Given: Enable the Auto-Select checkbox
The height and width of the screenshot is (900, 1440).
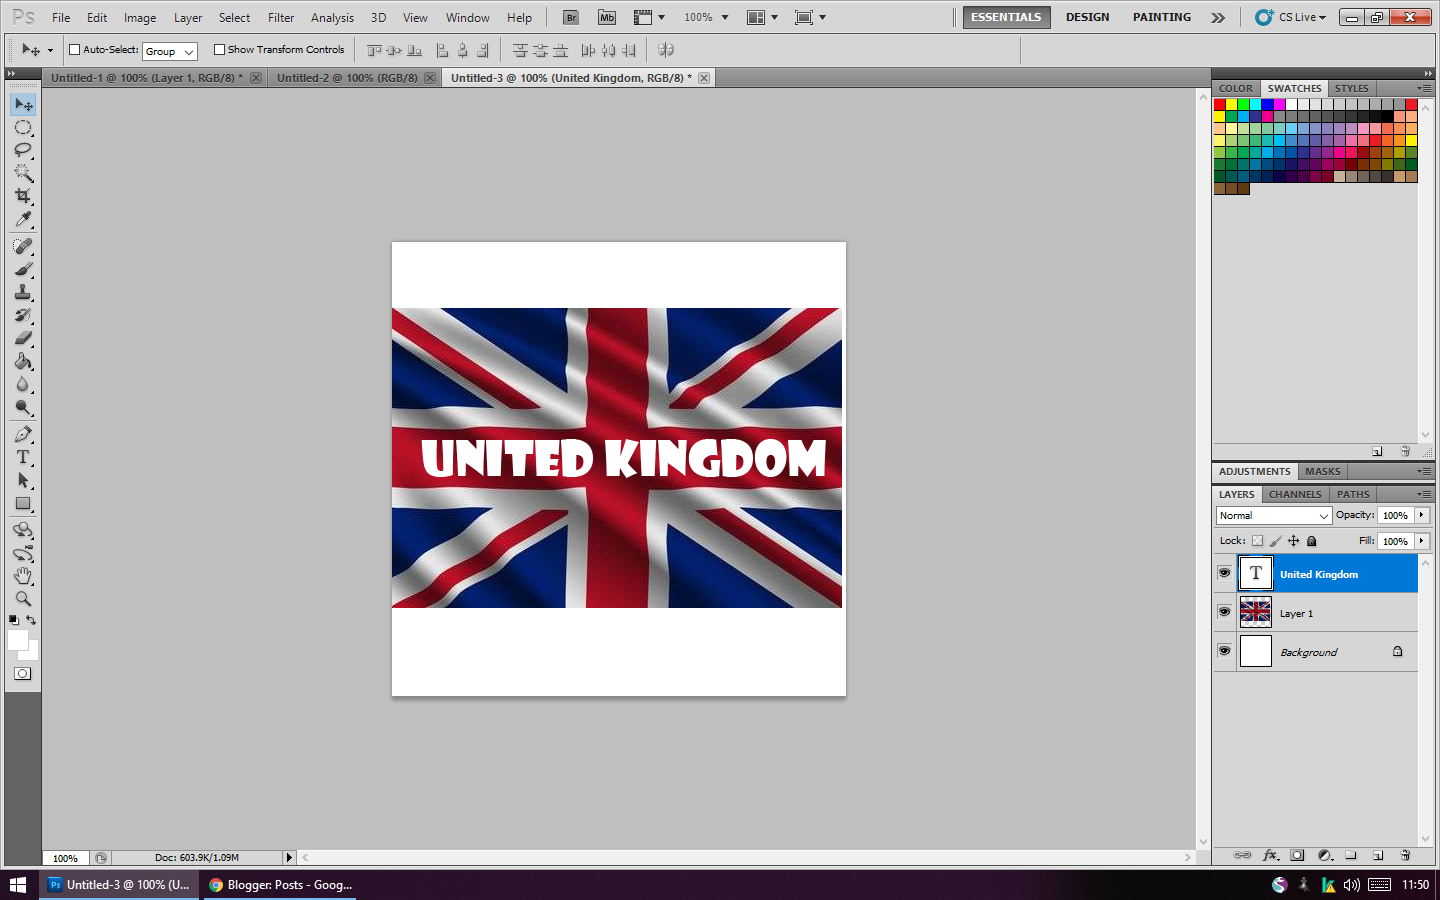Looking at the screenshot, I should pos(74,49).
